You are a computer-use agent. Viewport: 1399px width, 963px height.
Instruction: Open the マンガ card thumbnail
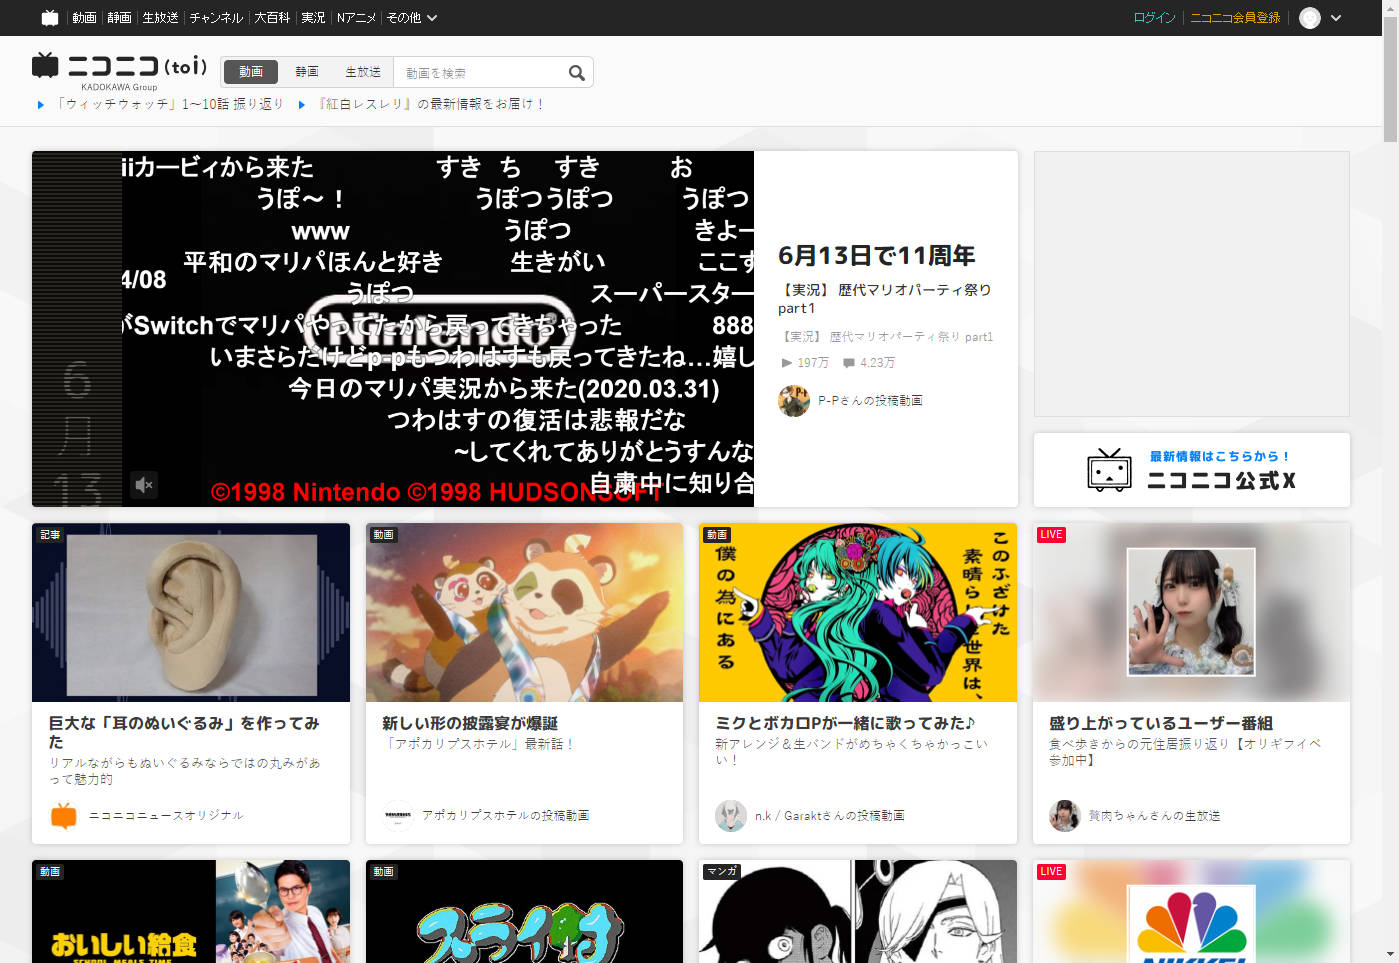tap(858, 911)
